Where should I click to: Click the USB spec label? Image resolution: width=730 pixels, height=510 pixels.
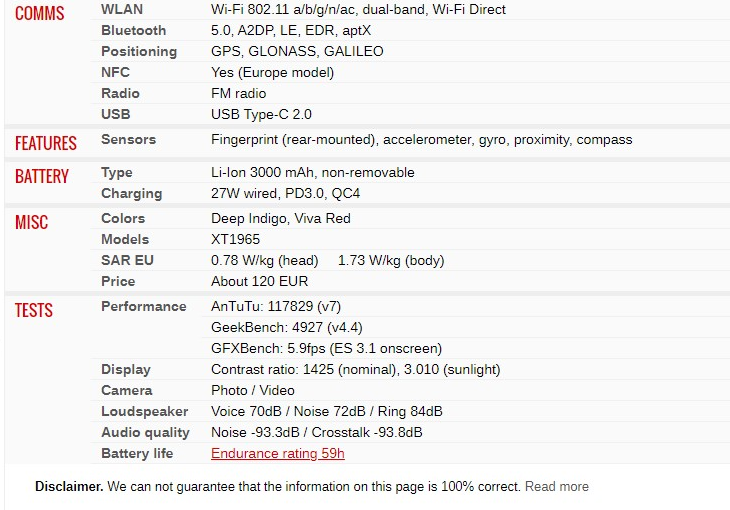[115, 114]
